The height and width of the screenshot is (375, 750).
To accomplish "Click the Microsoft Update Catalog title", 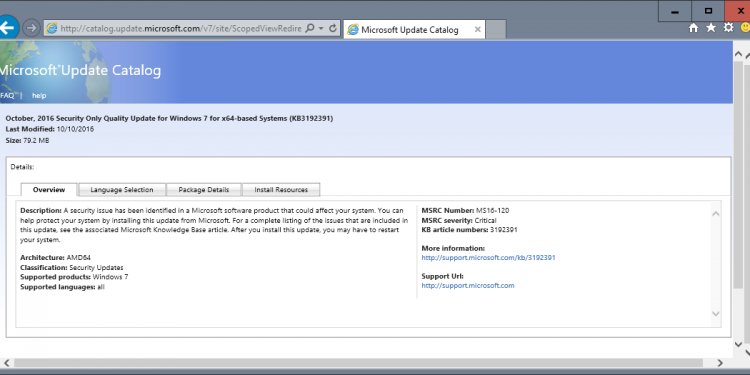I will (x=80, y=71).
